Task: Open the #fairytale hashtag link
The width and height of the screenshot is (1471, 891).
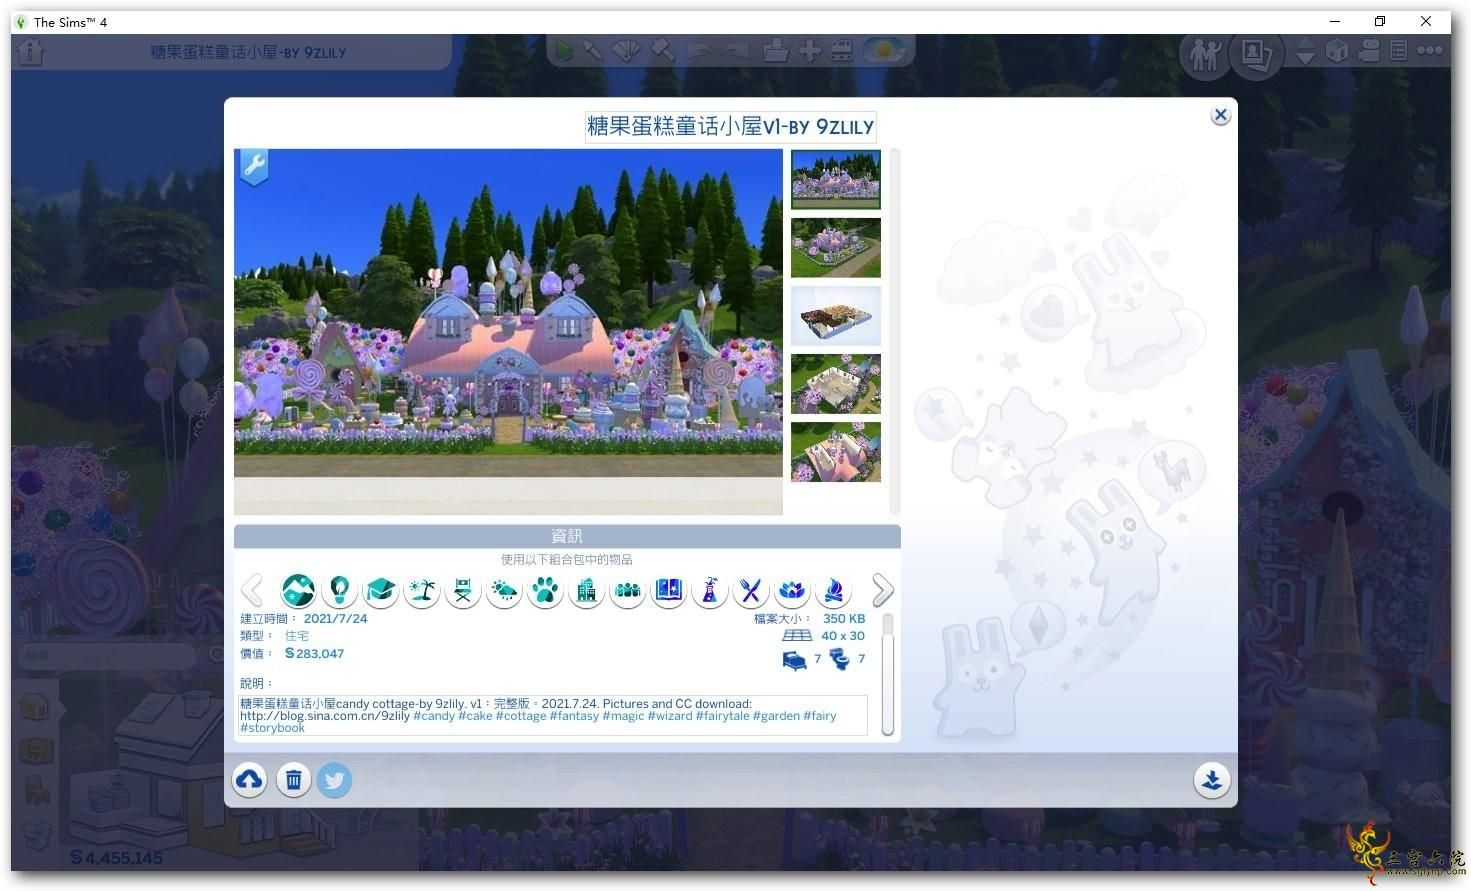Action: tap(723, 716)
